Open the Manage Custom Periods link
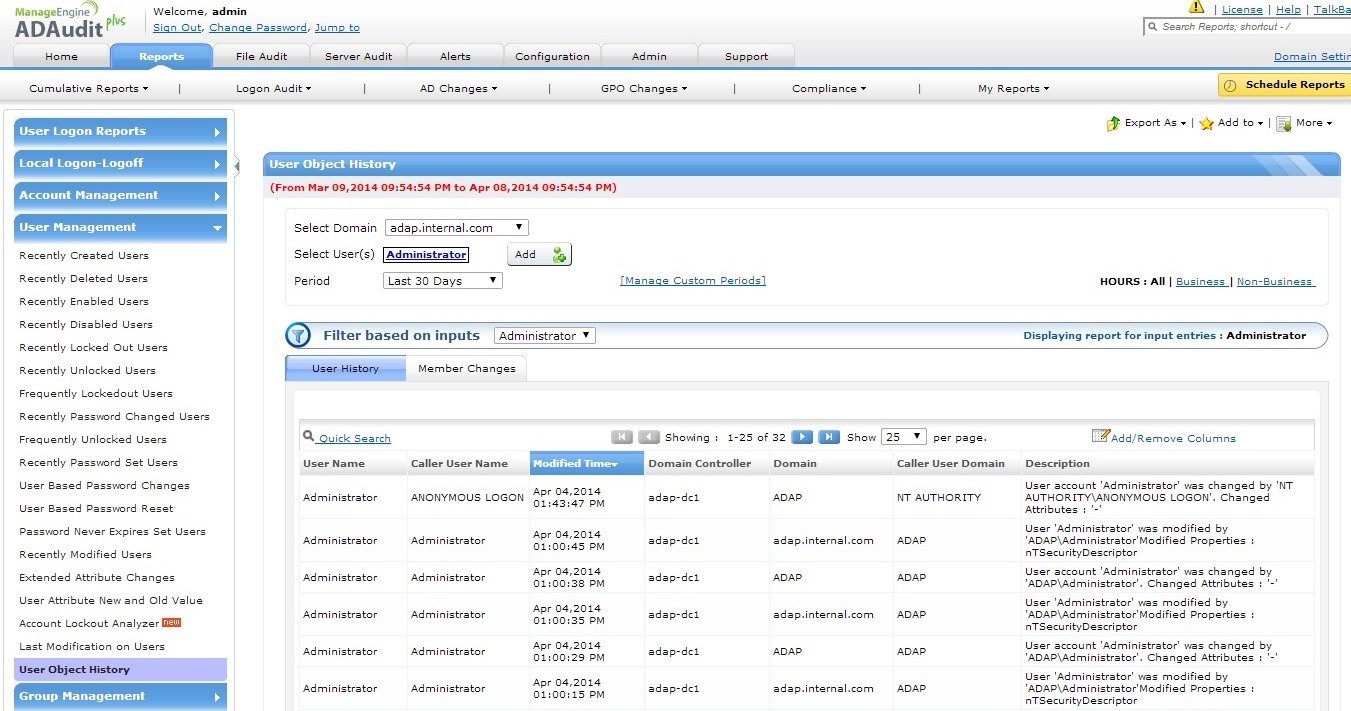 click(692, 281)
